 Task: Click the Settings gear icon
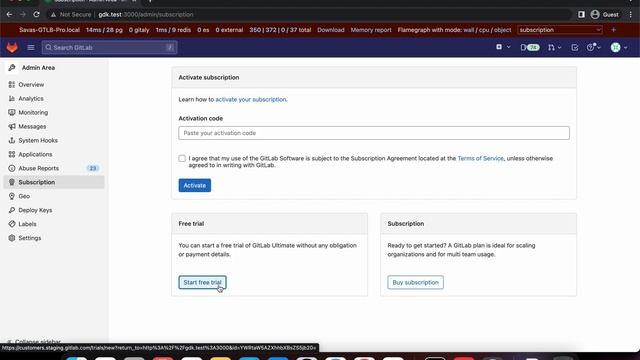pos(12,238)
